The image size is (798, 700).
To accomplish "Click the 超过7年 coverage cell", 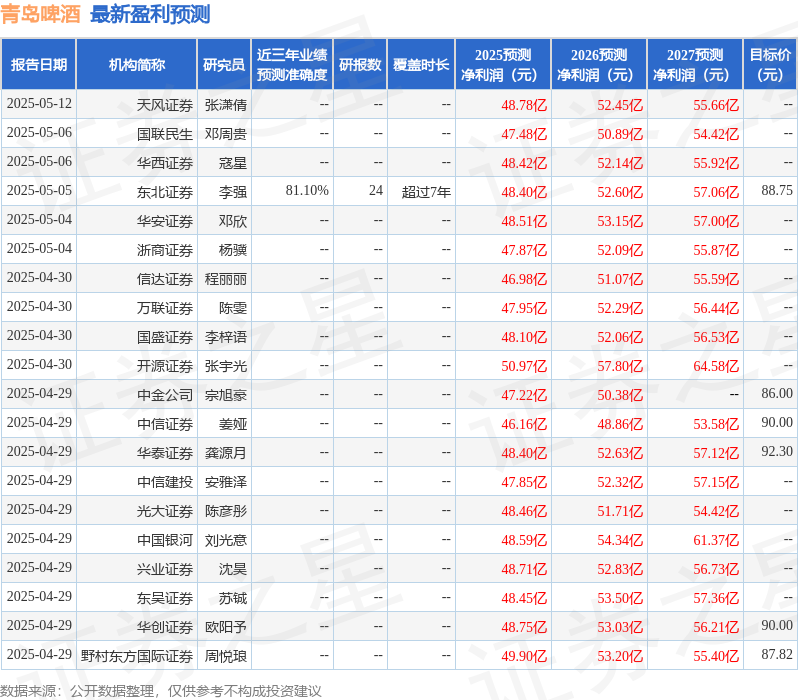I will (x=426, y=192).
